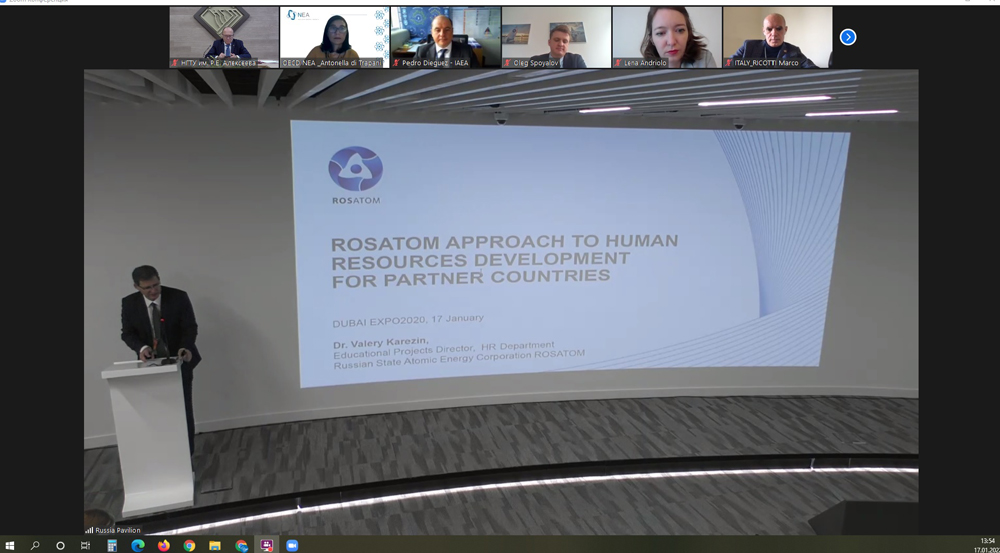Click the 'Russia Pavilion' speaker name label

(x=118, y=530)
